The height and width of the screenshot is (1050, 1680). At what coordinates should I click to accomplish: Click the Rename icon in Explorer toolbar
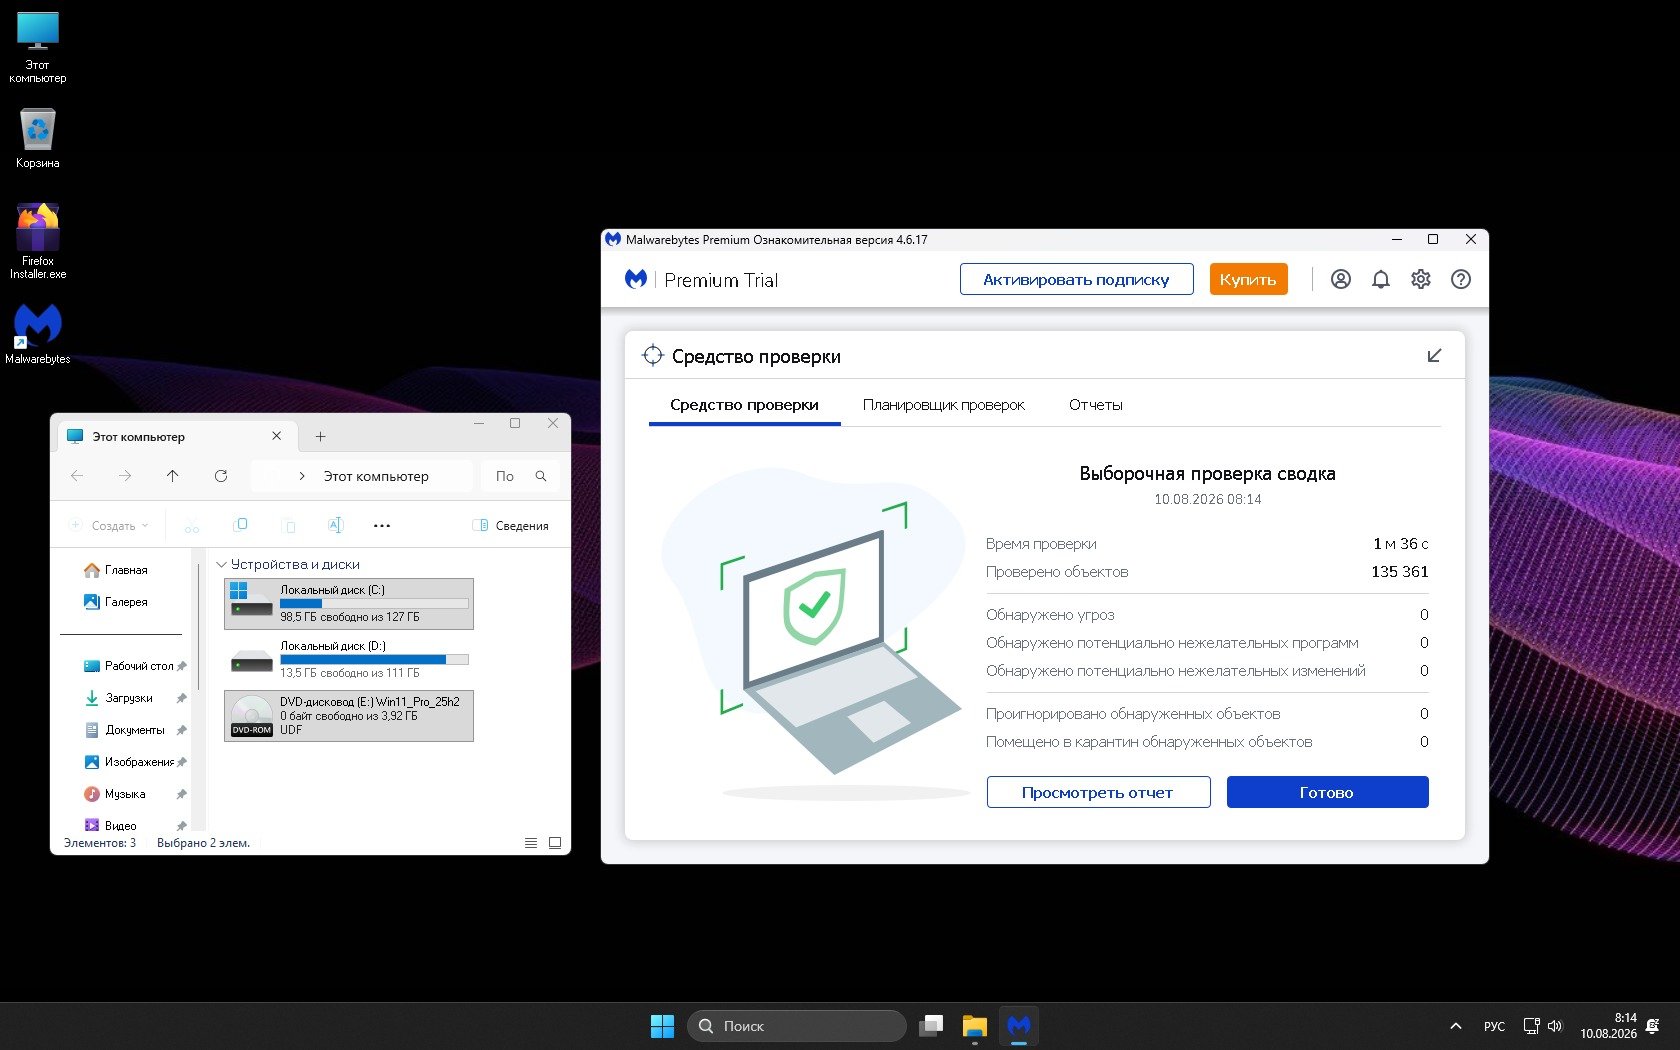335,525
